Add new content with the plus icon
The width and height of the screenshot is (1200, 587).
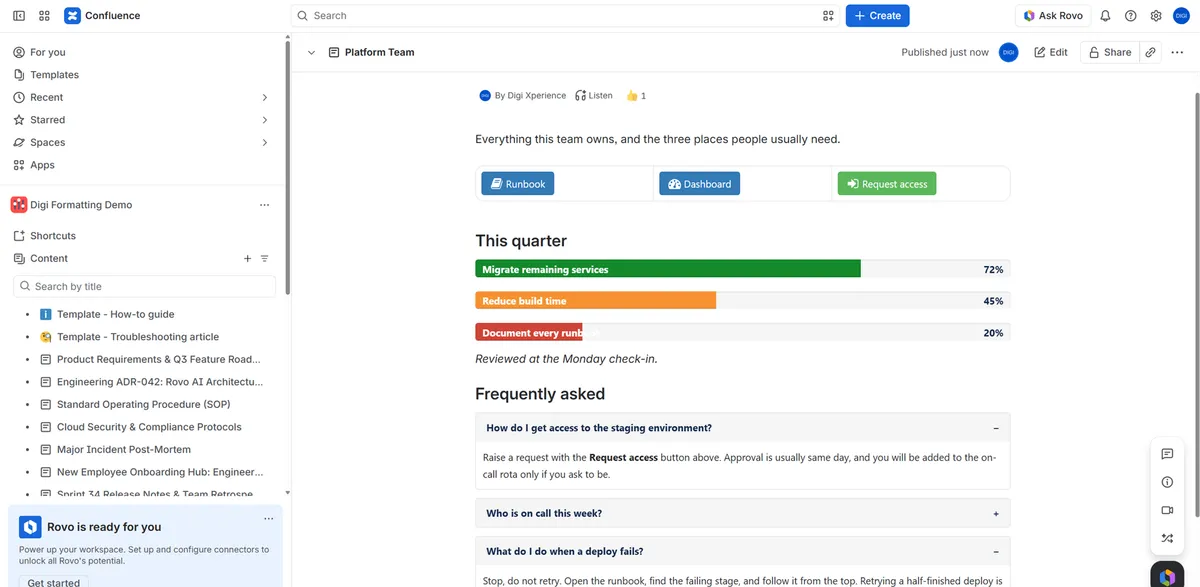click(247, 258)
